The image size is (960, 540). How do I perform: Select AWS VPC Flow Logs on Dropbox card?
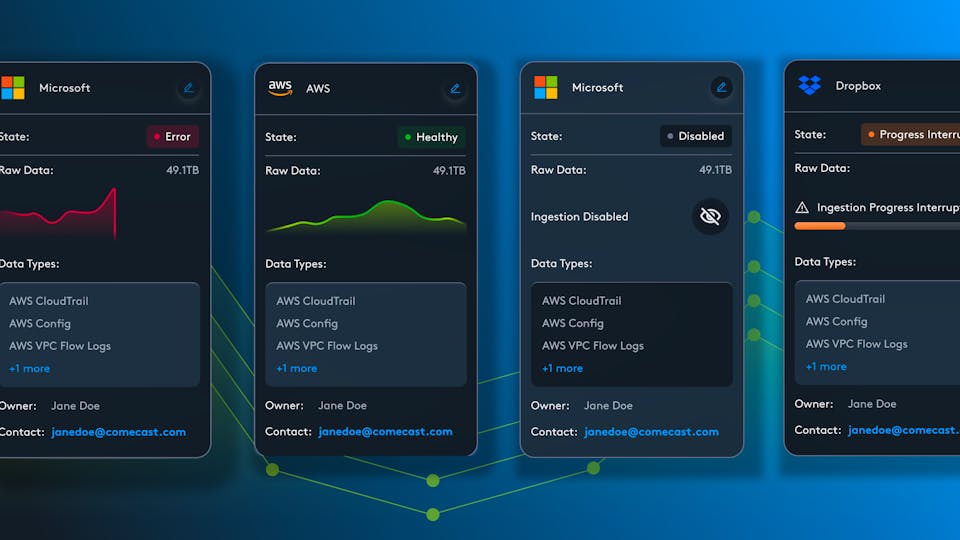point(856,344)
